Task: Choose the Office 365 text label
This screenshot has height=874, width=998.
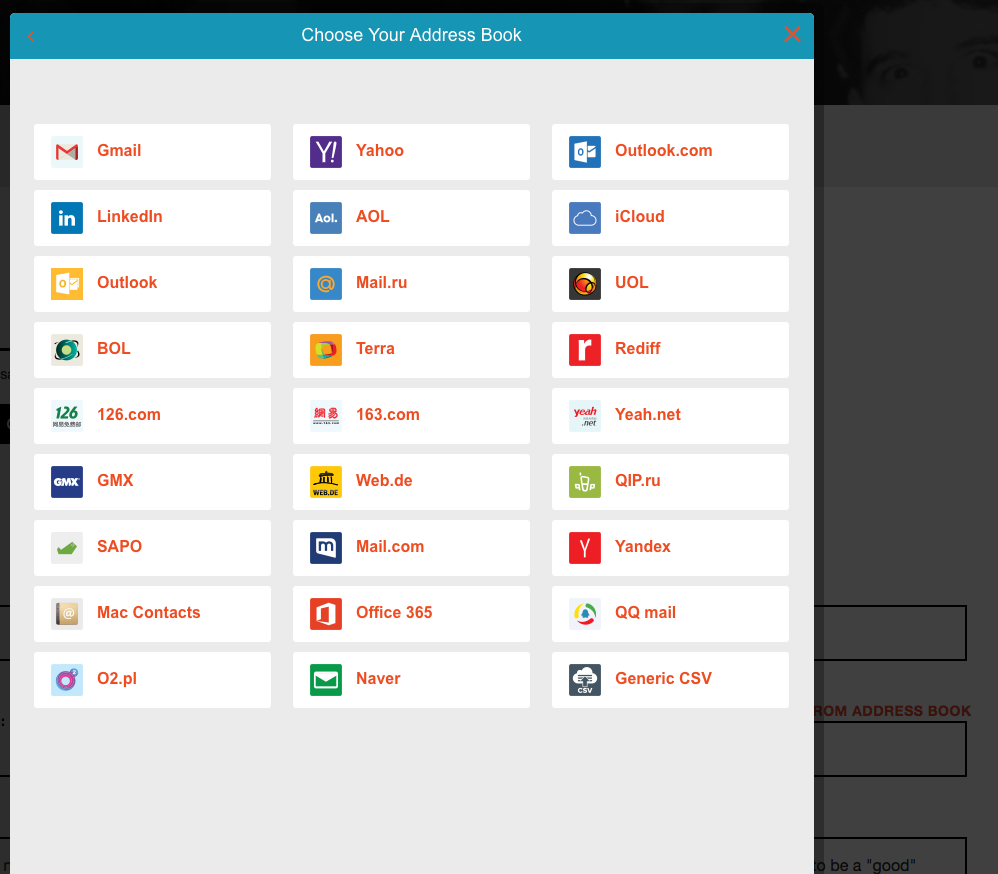Action: coord(394,613)
